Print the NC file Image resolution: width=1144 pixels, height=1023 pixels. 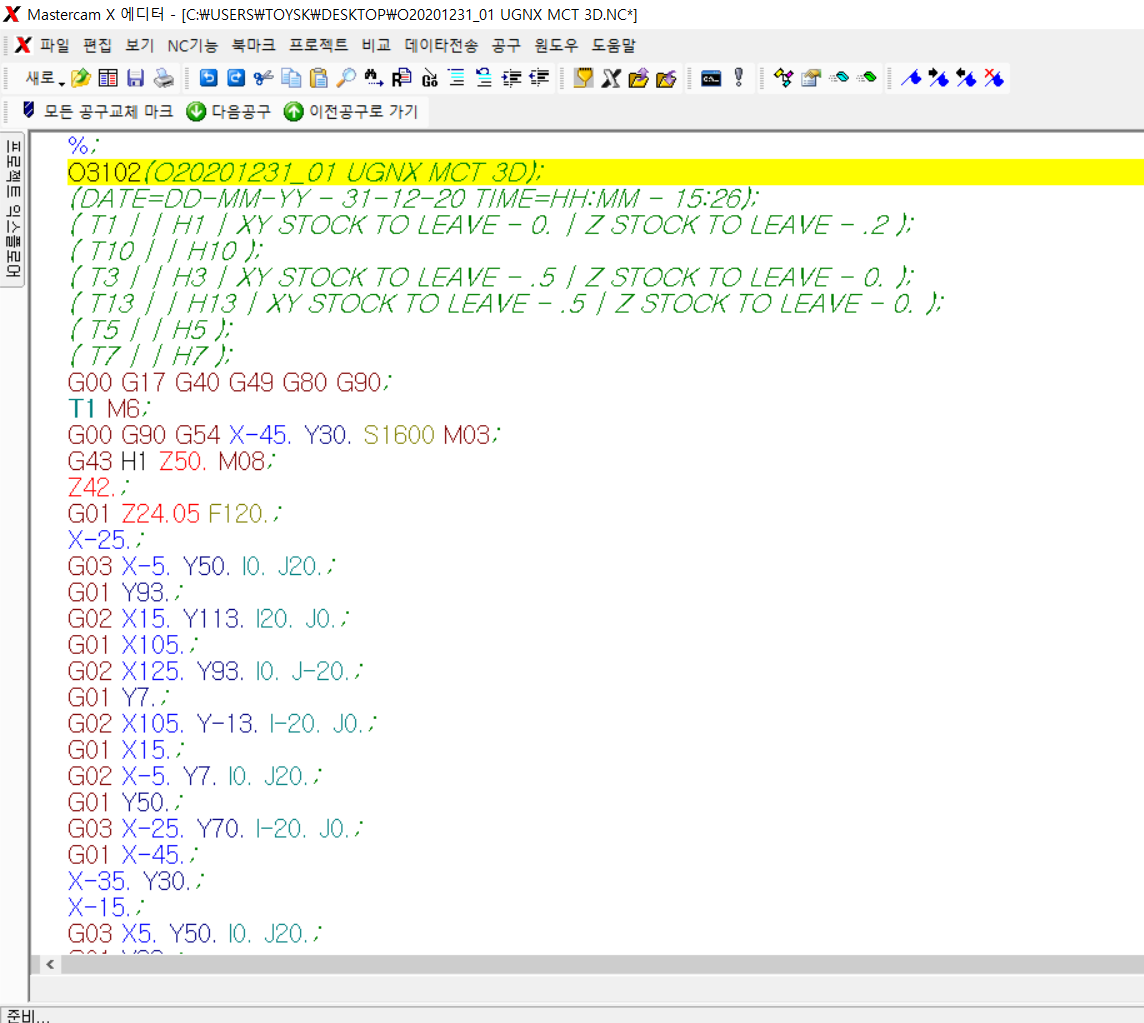[164, 78]
